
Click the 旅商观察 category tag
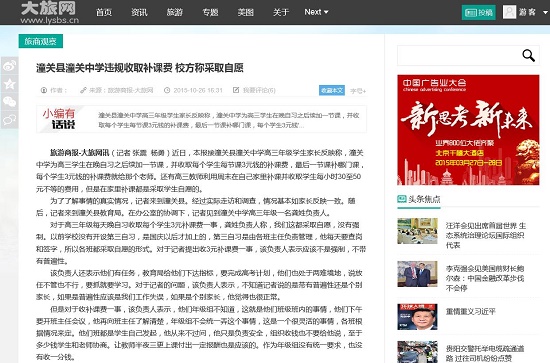(41, 41)
